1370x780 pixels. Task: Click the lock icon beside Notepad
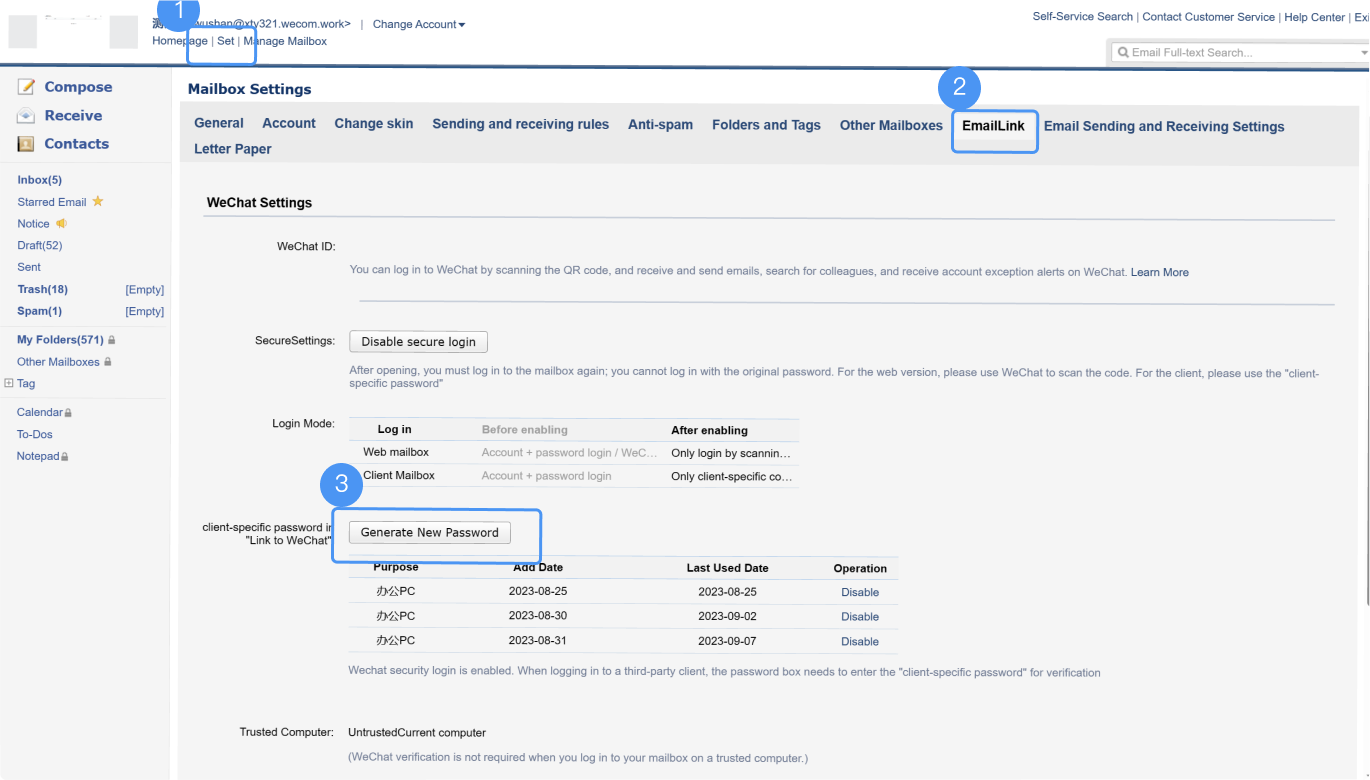coord(66,456)
